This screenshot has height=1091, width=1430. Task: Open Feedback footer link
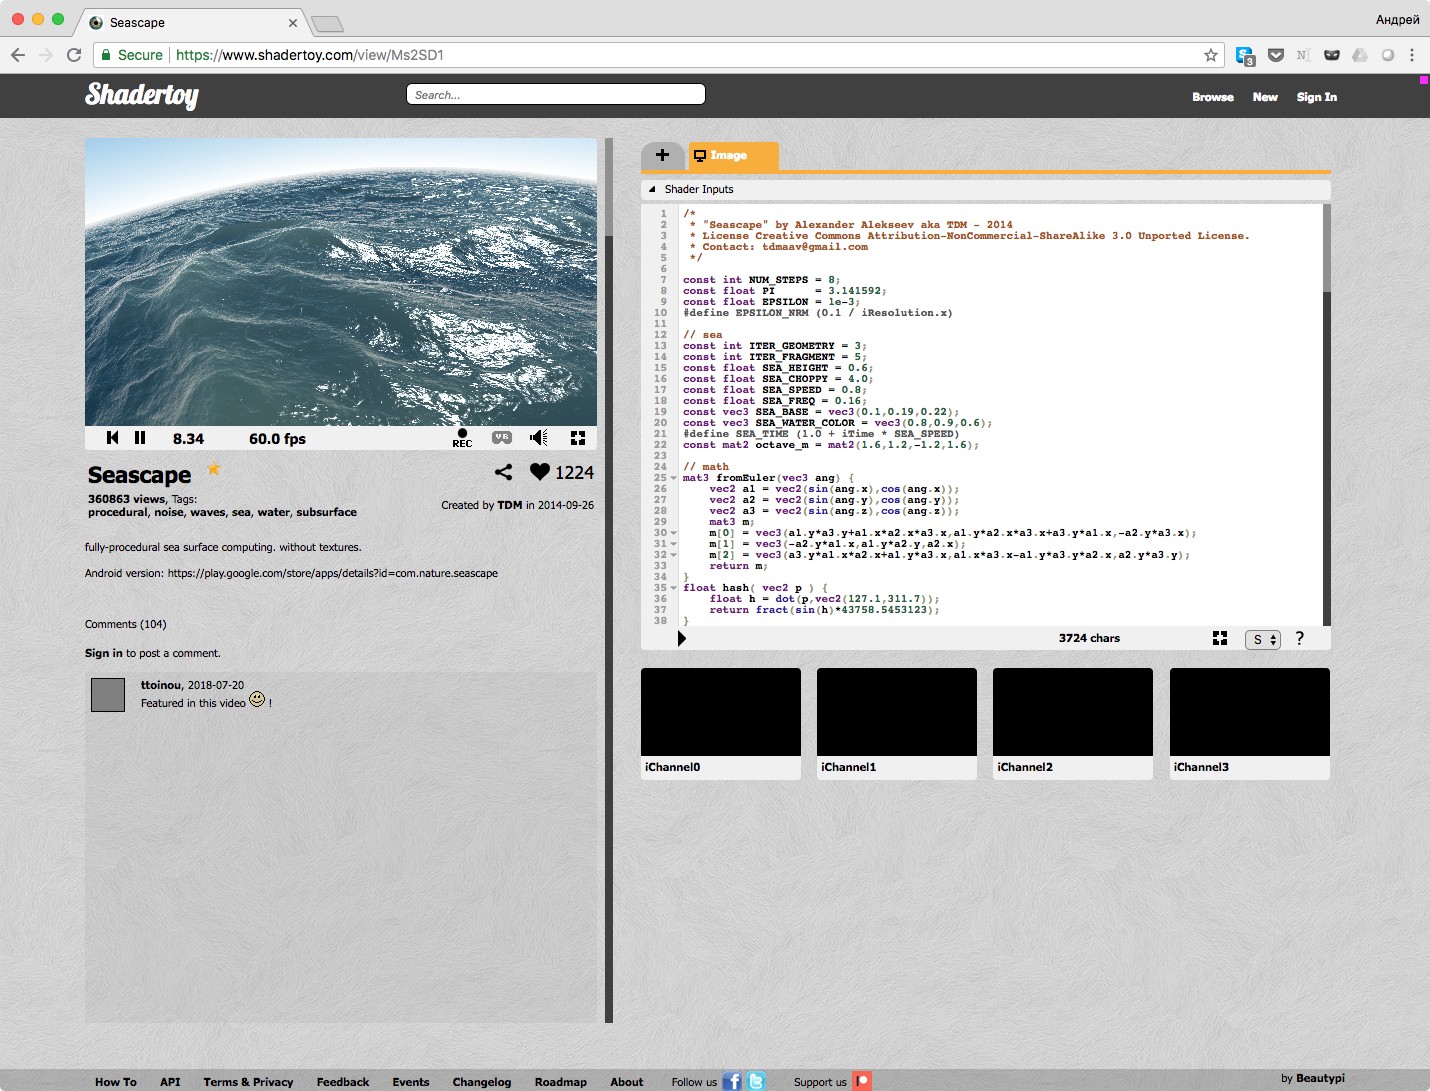[343, 1082]
